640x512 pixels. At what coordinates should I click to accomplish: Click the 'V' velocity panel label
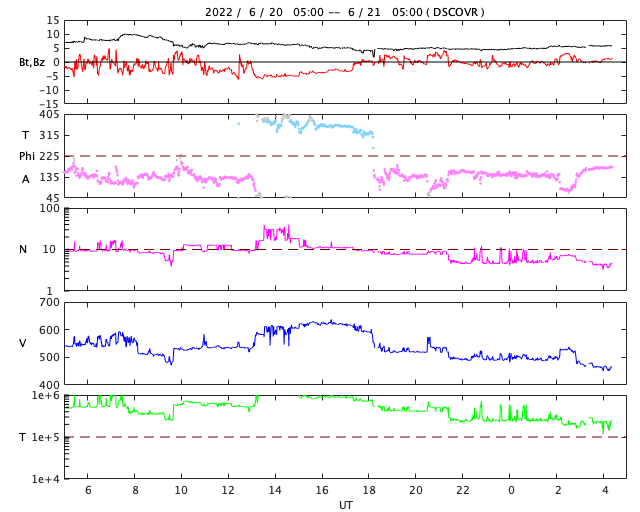[23, 343]
